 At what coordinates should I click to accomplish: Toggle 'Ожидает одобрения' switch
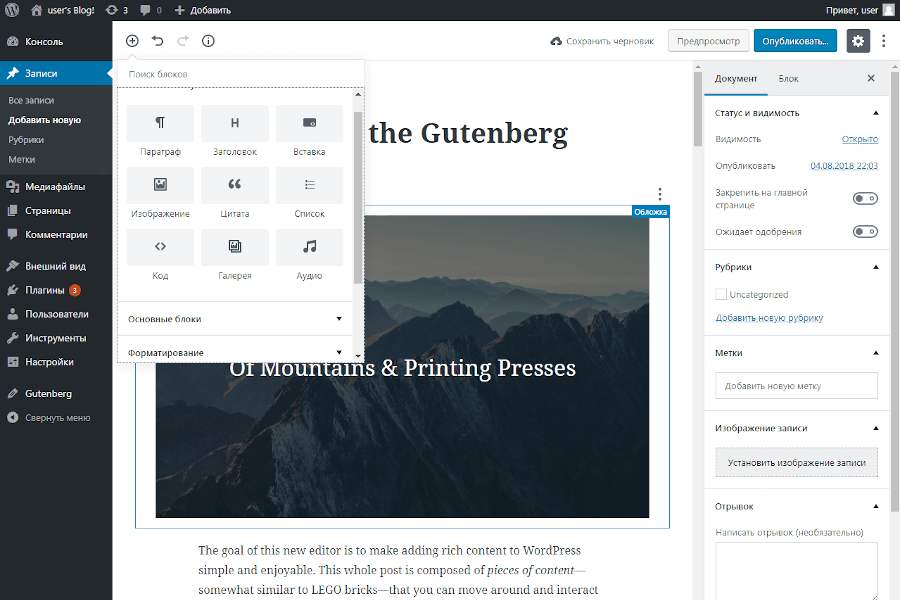pos(865,232)
